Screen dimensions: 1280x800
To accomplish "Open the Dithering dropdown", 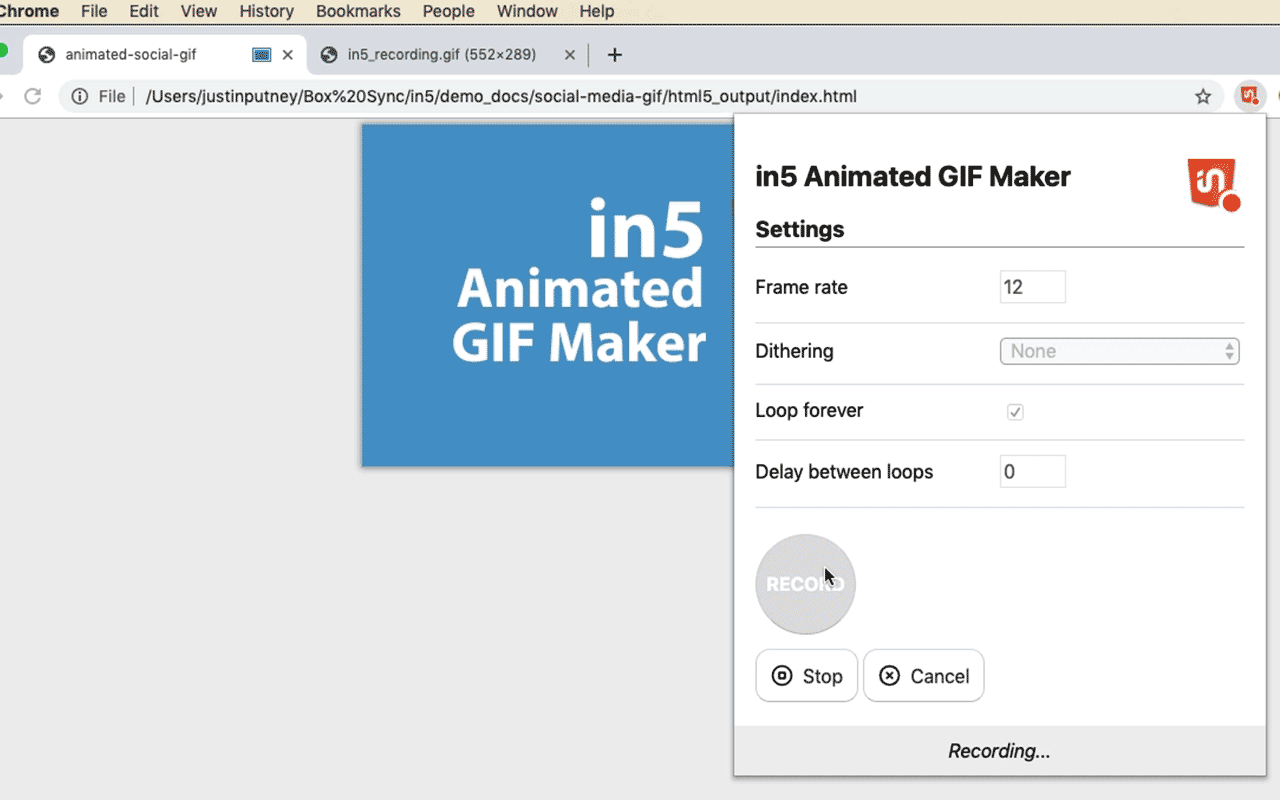I will tap(1119, 351).
